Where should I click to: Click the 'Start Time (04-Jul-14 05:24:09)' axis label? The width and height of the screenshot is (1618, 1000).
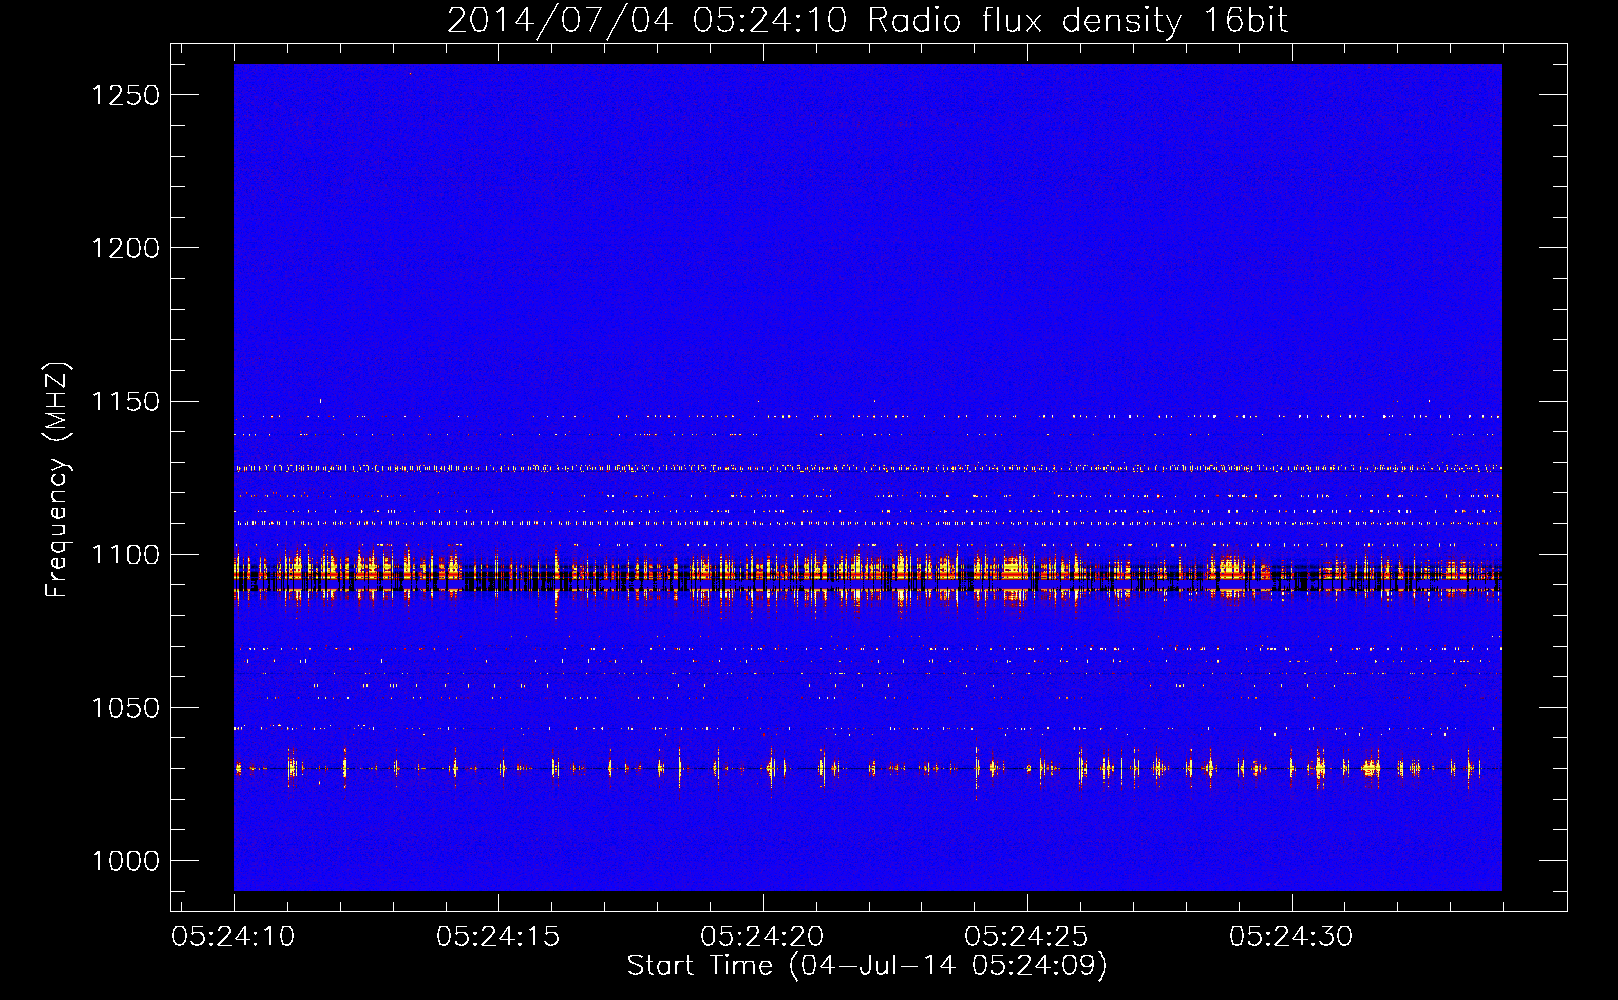(867, 966)
